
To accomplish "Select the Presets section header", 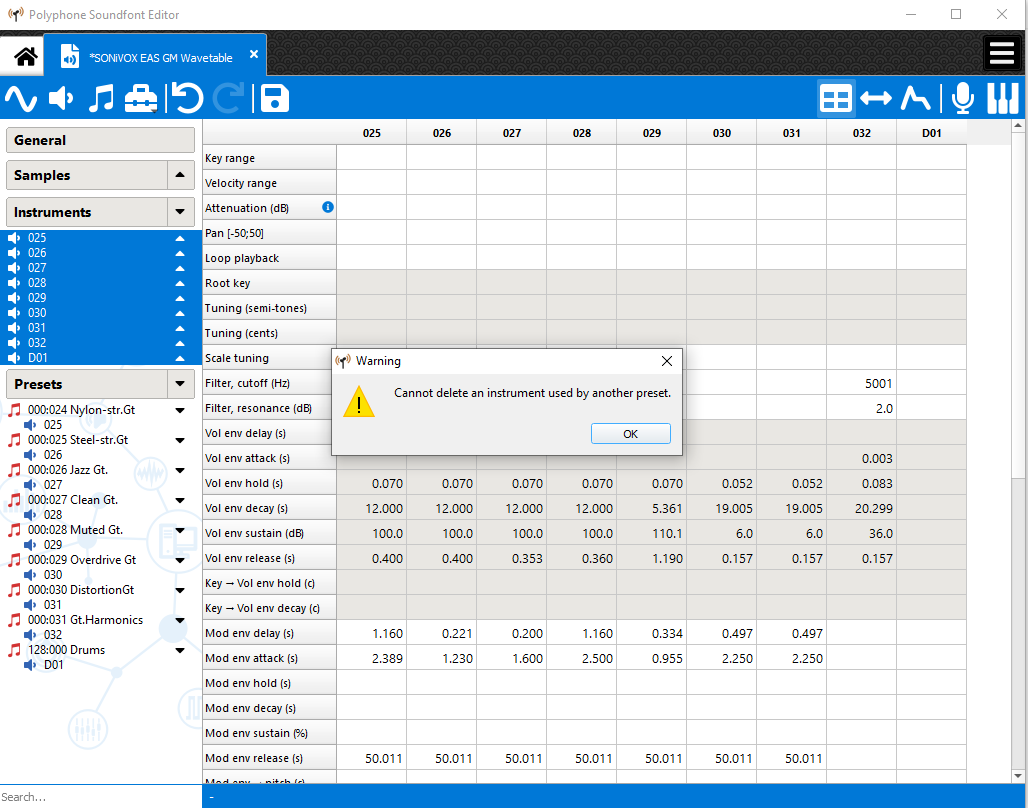I will [87, 384].
